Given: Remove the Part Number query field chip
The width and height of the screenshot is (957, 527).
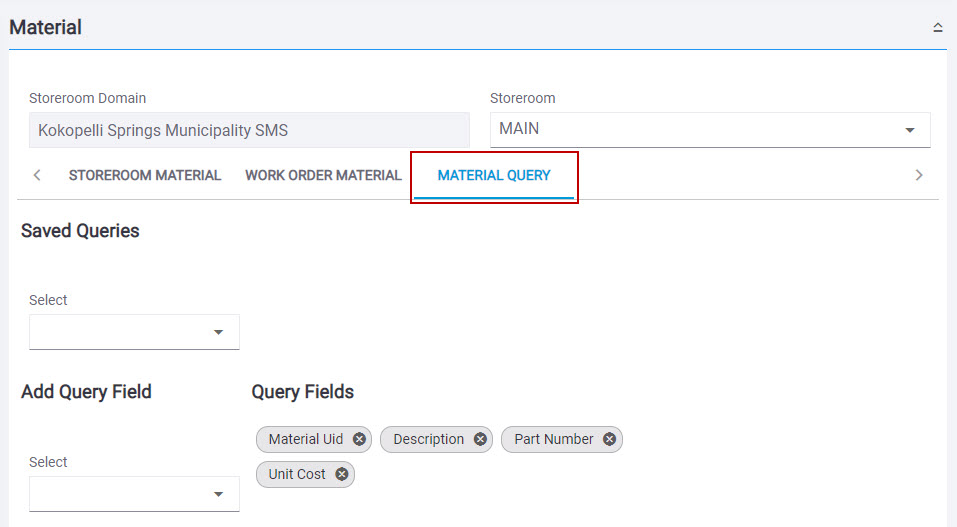Looking at the screenshot, I should [609, 439].
